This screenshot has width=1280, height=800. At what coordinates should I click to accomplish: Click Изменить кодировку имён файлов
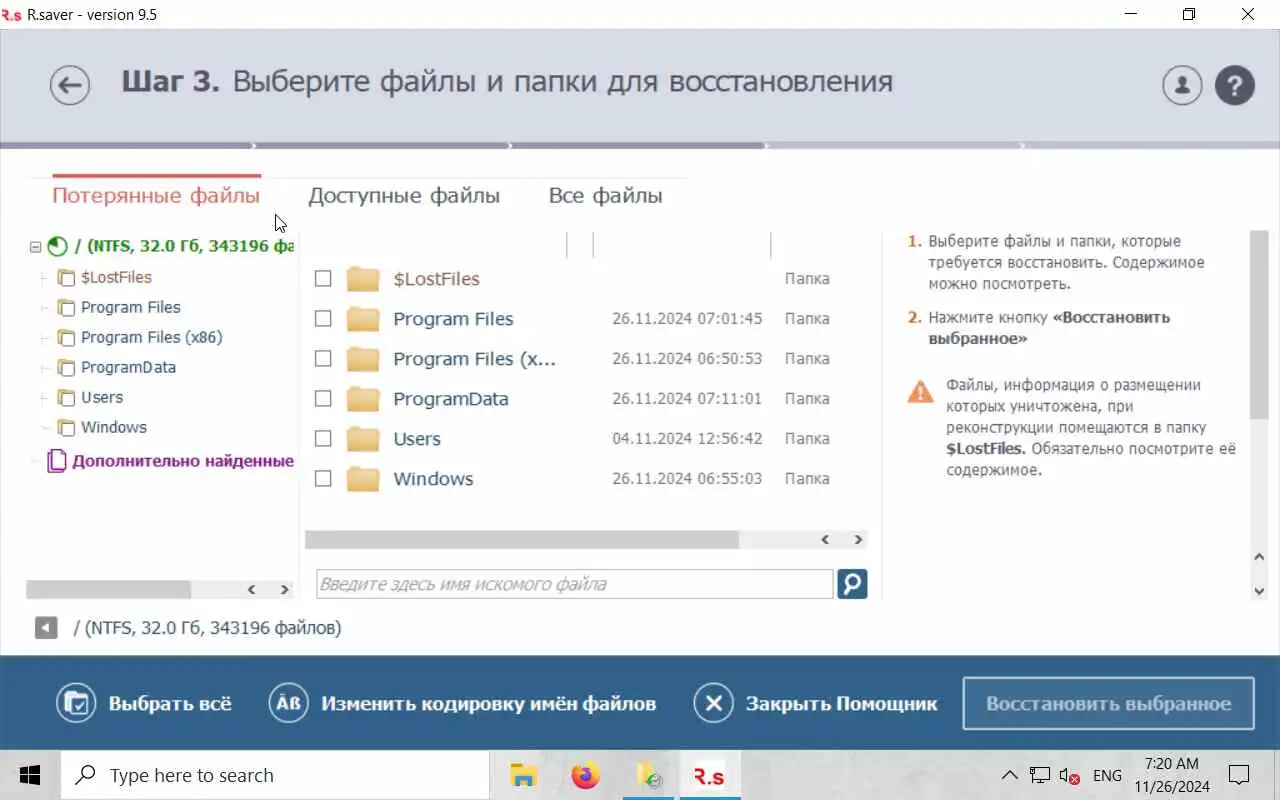point(489,704)
